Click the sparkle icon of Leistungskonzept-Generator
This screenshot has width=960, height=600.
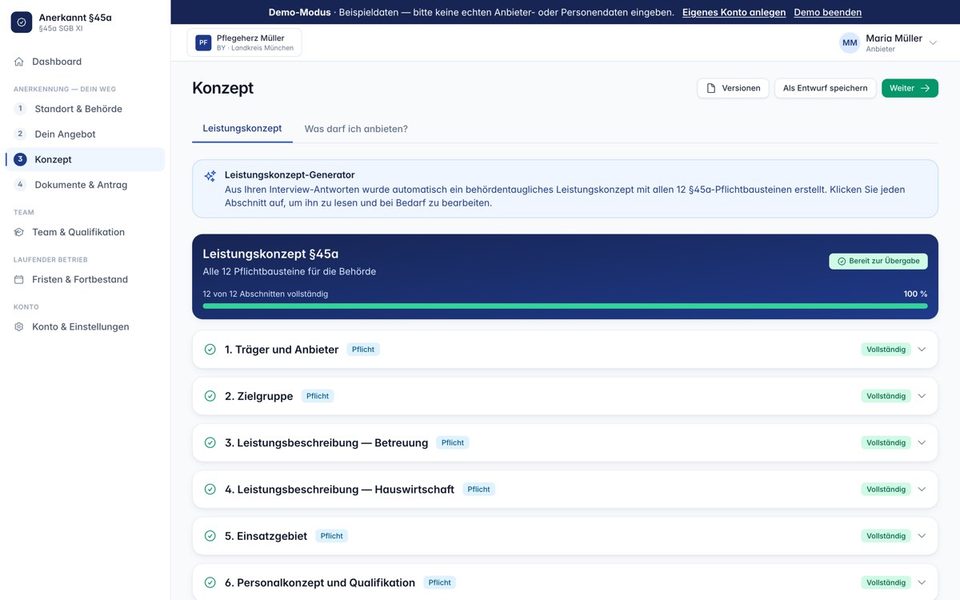[x=210, y=176]
